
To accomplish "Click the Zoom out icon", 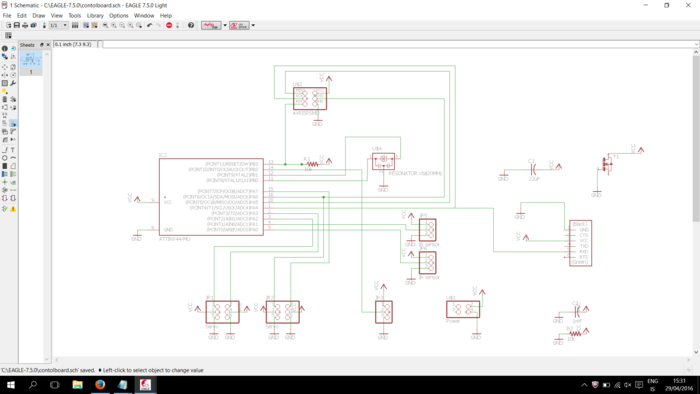I will 122,25.
